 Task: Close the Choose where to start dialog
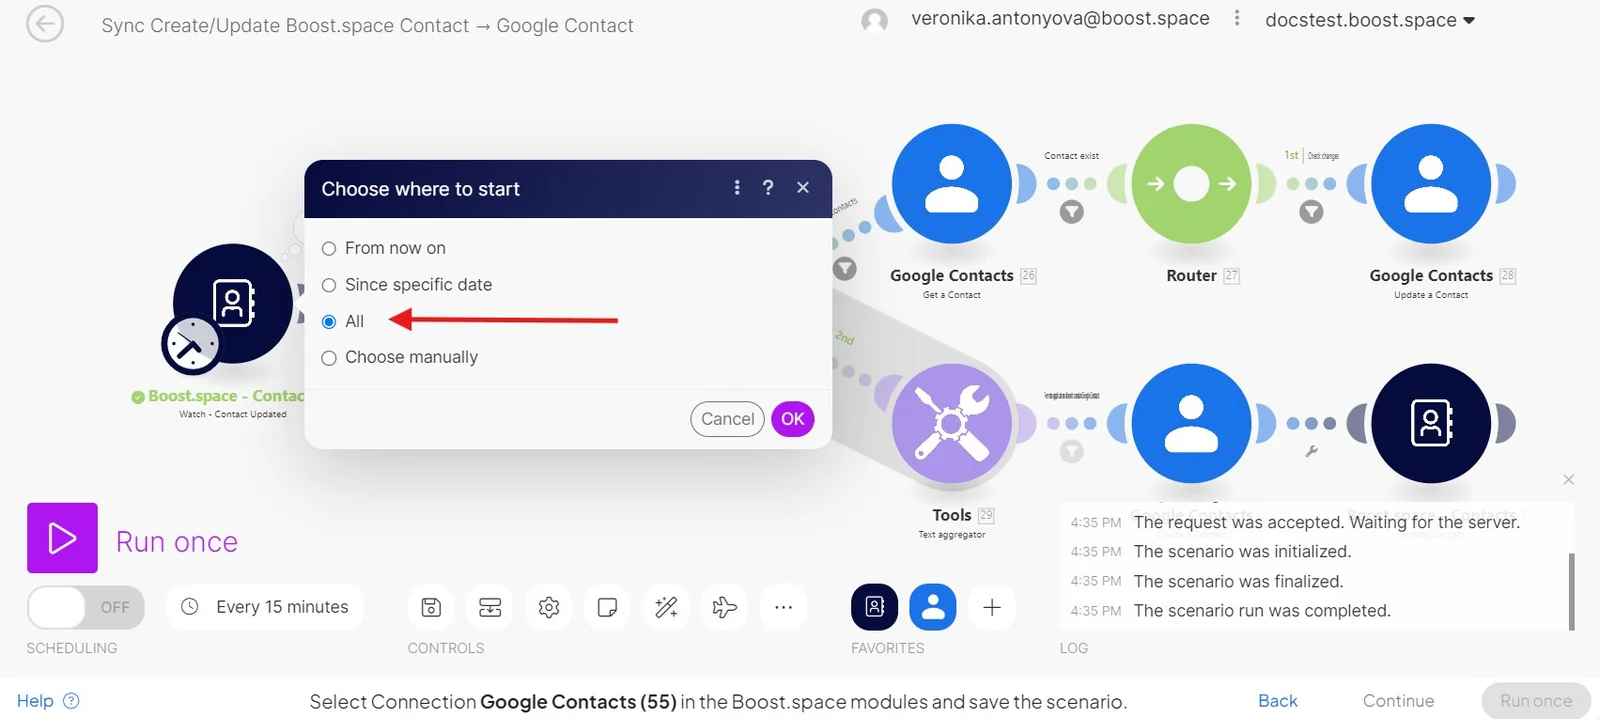[803, 187]
